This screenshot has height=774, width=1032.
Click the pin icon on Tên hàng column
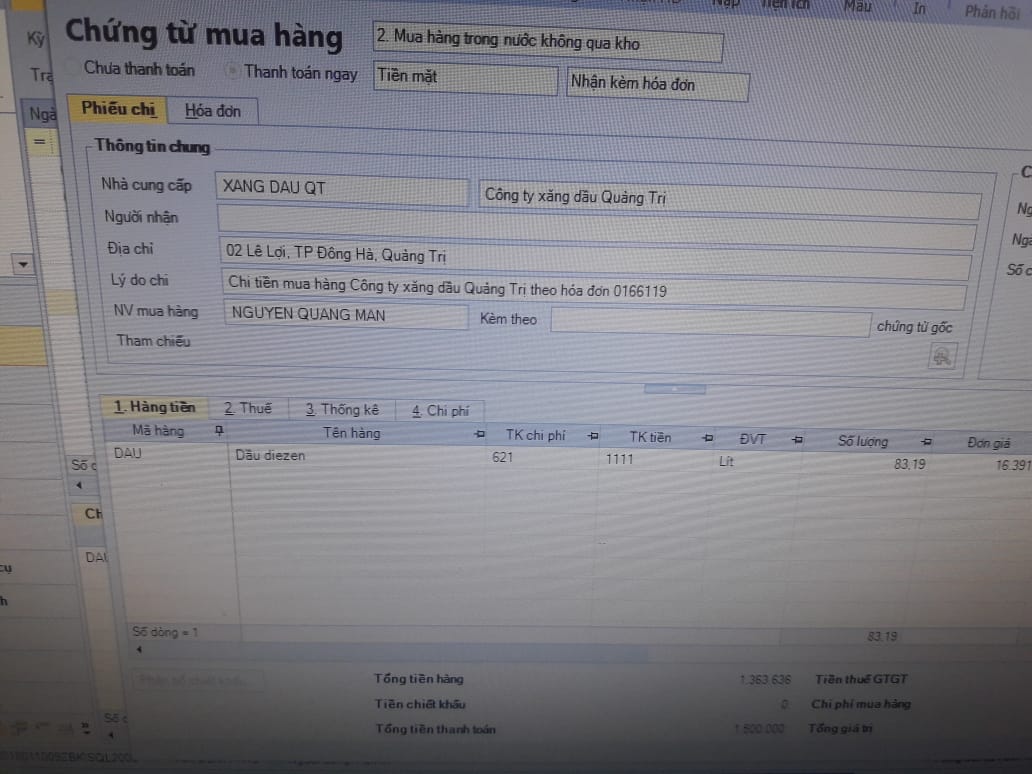pos(479,434)
